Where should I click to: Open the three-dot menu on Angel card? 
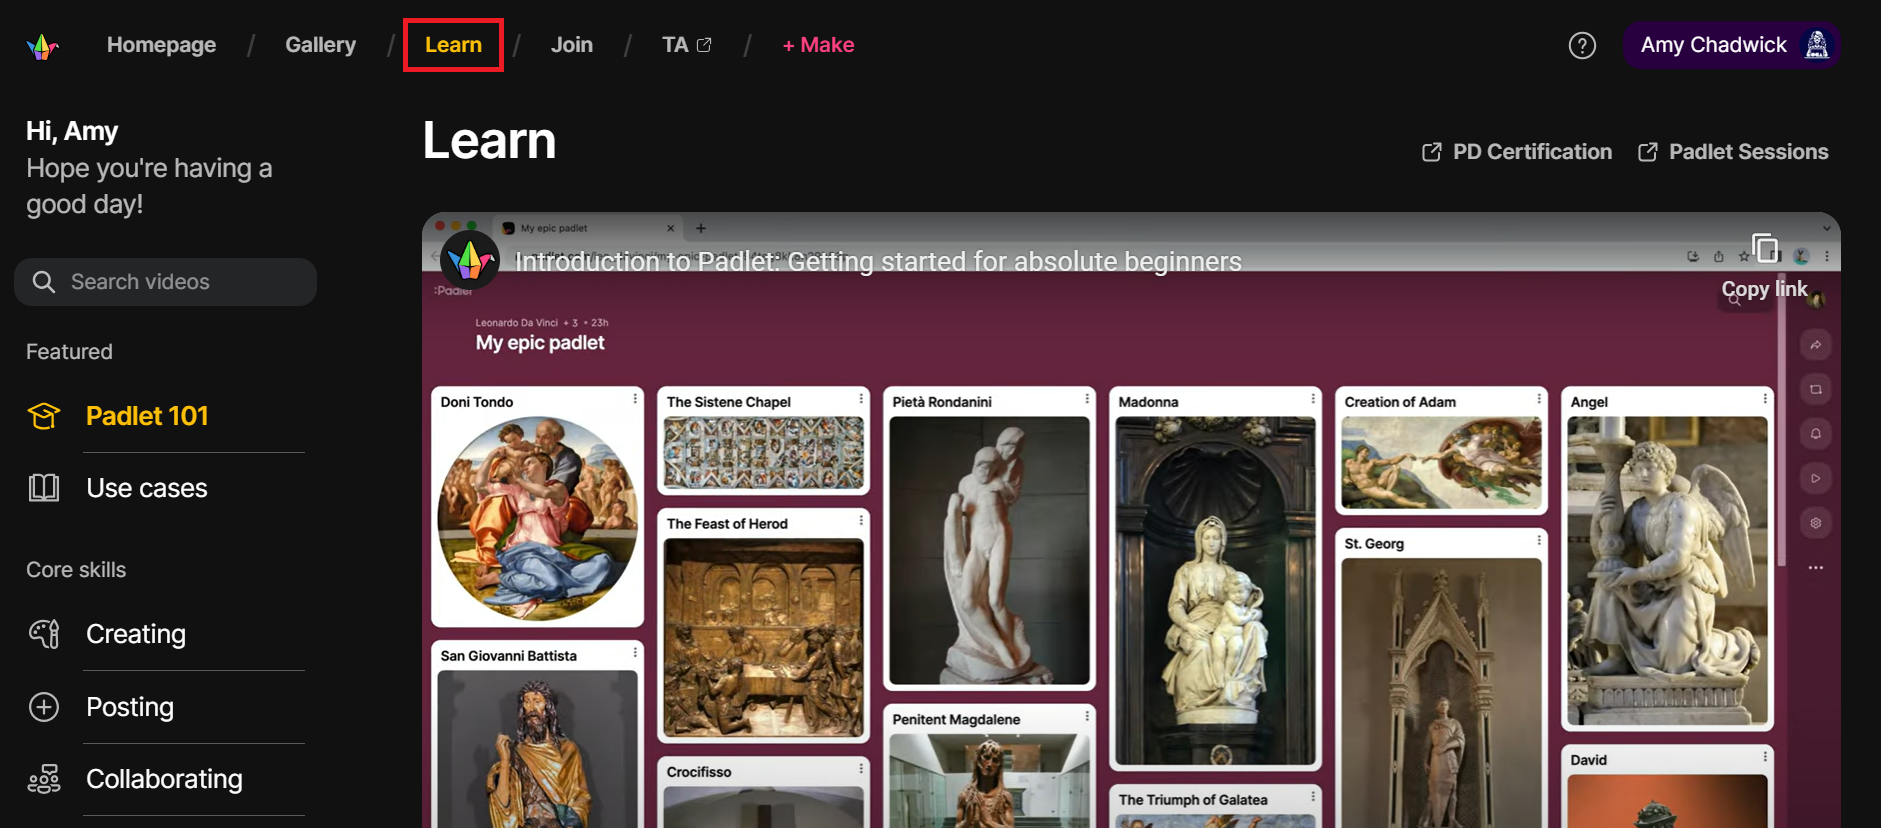pyautogui.click(x=1765, y=399)
